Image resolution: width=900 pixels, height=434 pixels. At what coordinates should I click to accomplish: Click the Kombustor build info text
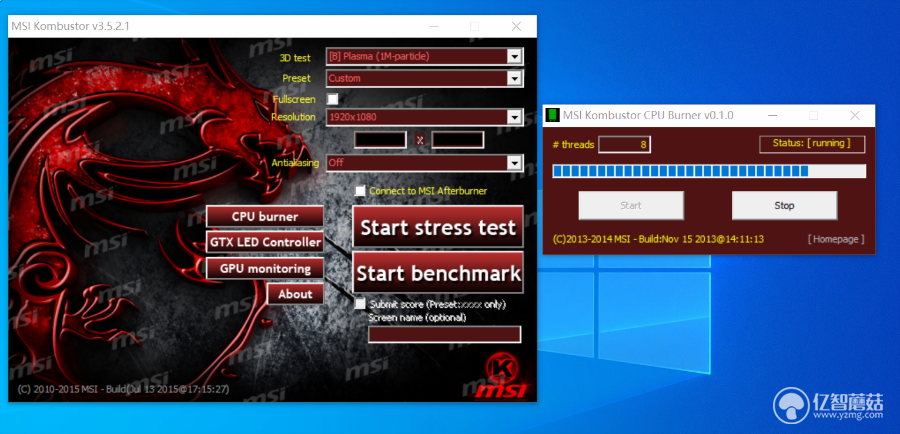point(123,389)
